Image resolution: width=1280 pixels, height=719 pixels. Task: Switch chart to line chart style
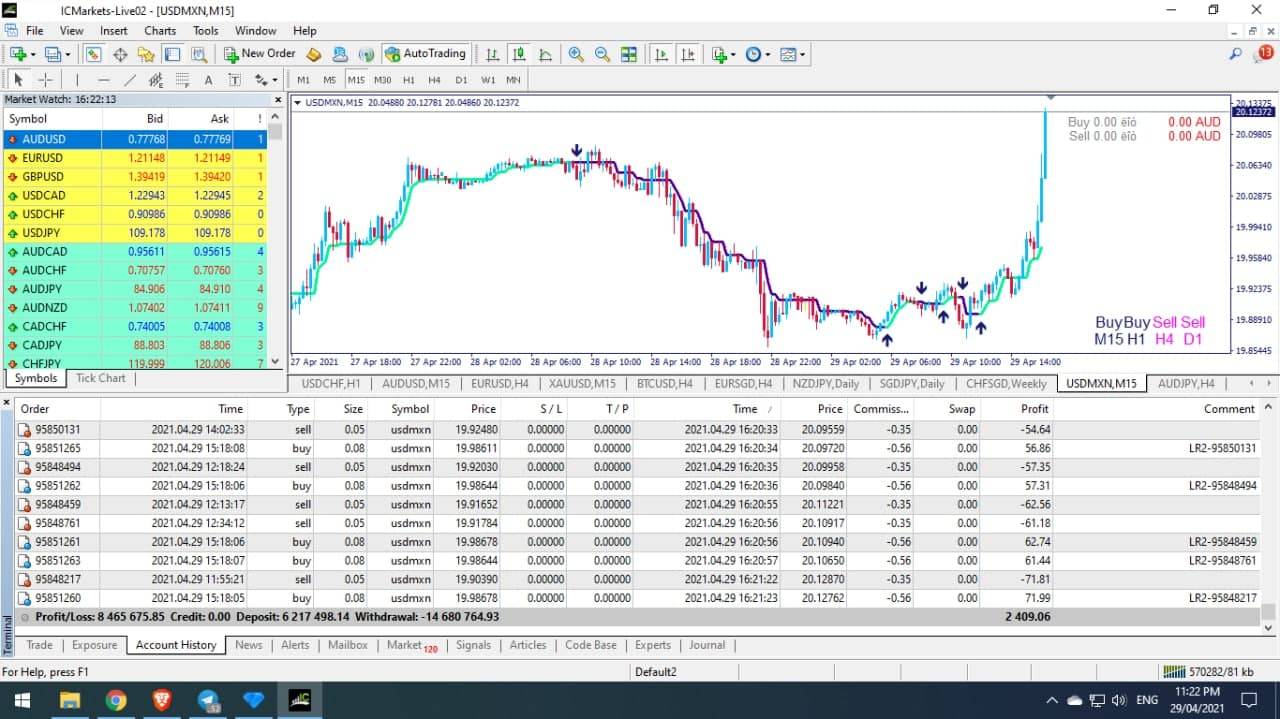[x=545, y=54]
